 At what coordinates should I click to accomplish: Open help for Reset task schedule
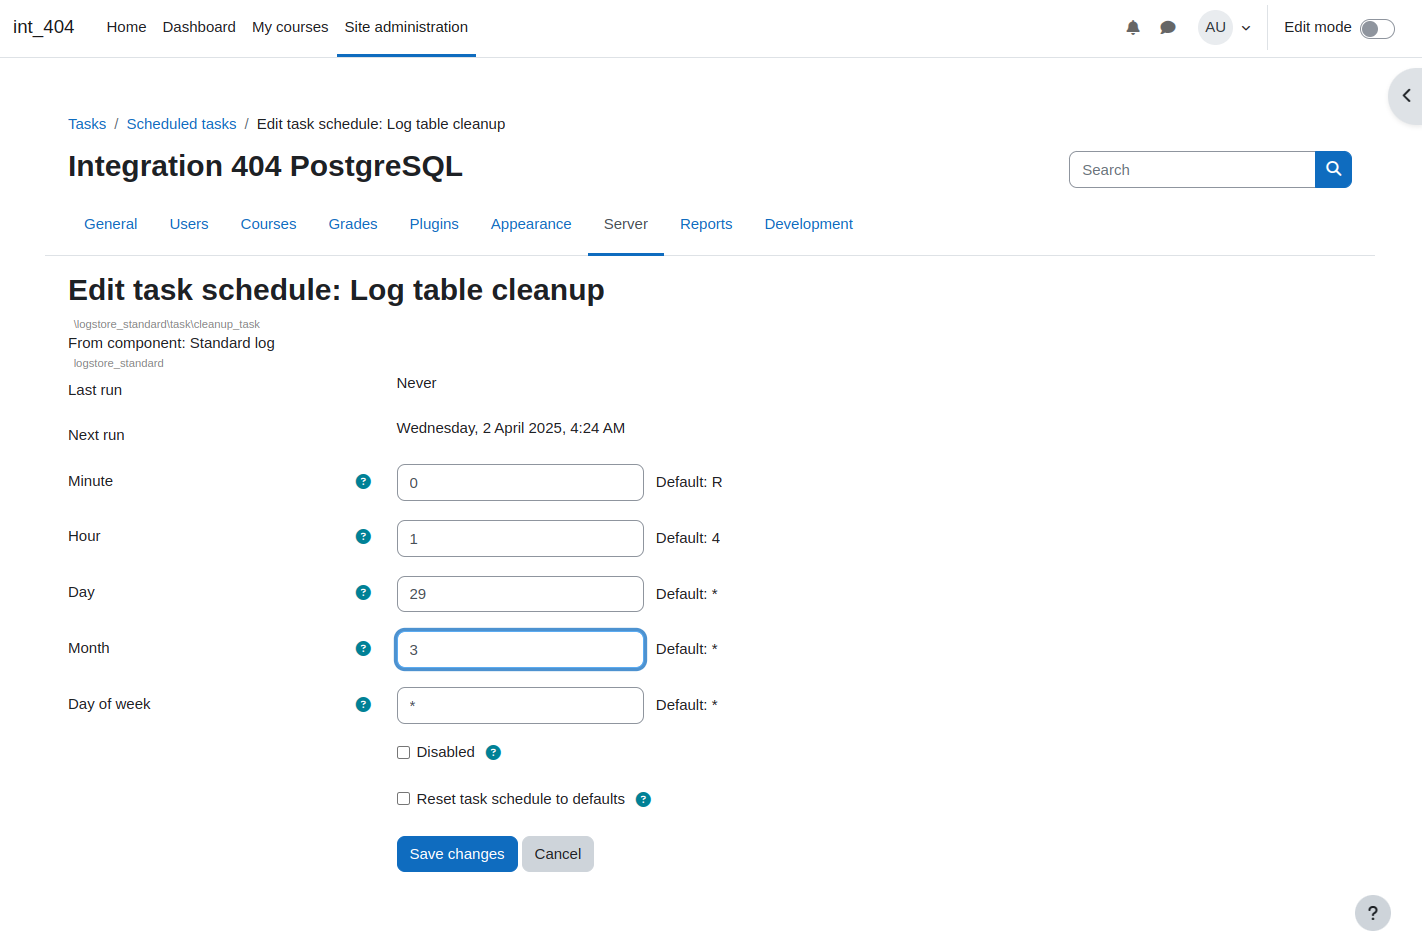(x=643, y=800)
